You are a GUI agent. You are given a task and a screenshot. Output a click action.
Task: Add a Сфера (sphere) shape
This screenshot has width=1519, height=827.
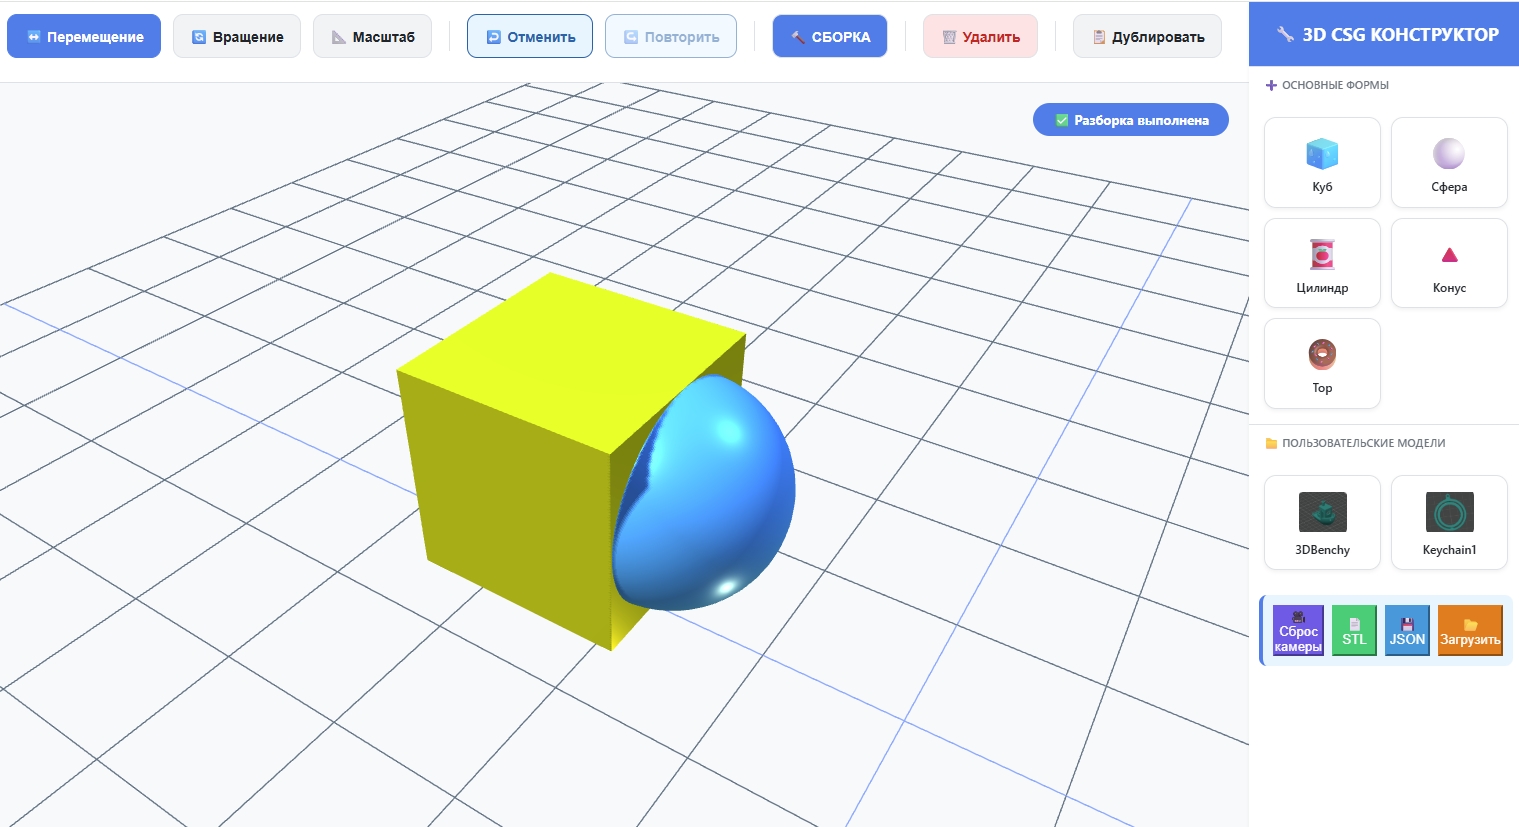pos(1449,163)
